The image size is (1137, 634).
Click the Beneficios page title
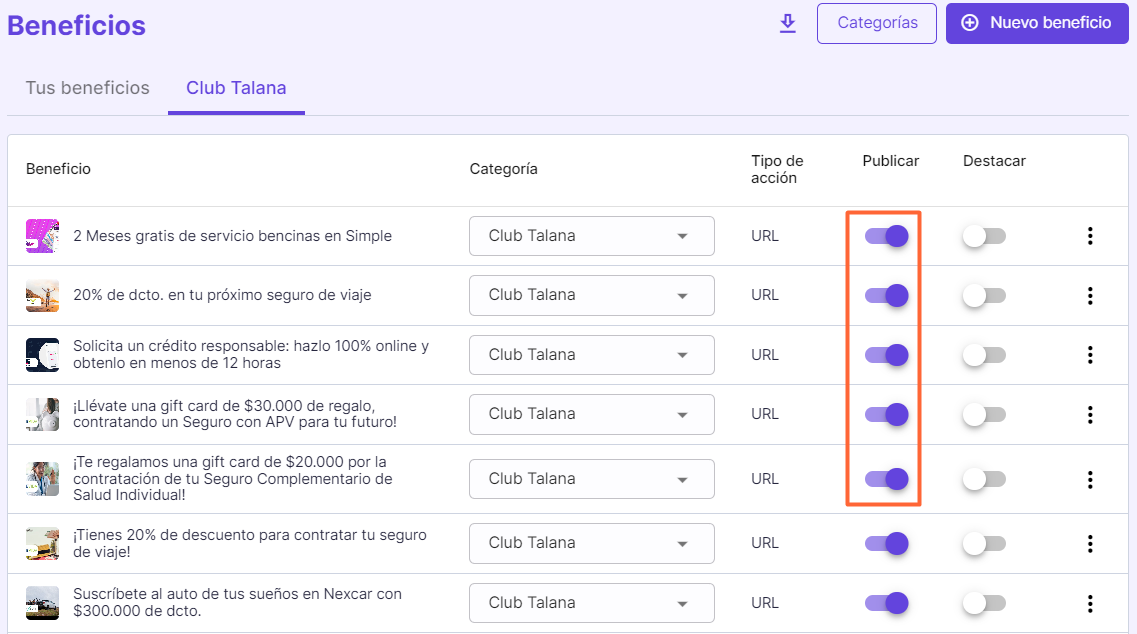(76, 25)
